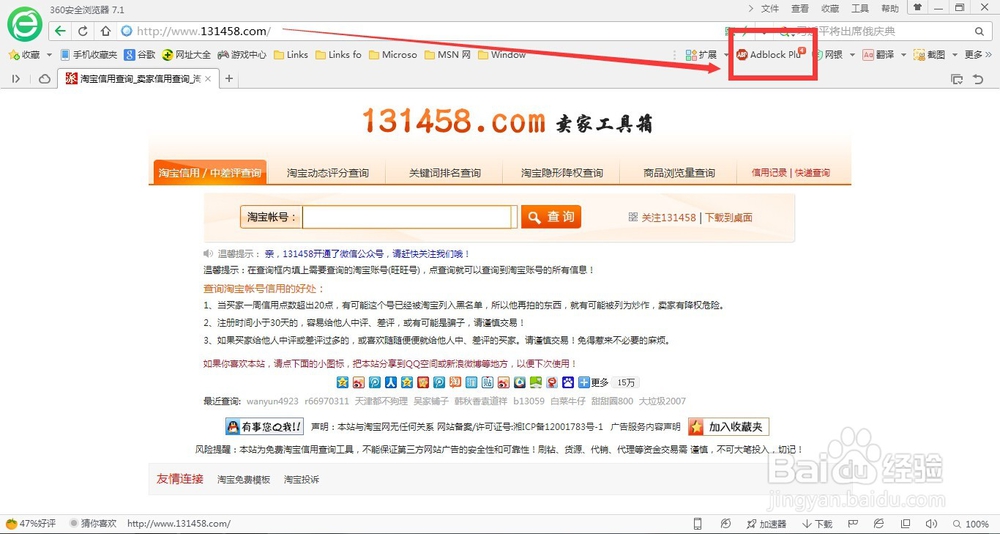Screen dimensions: 1000x534
Task: Open the 工具 menu
Action: 860,8
